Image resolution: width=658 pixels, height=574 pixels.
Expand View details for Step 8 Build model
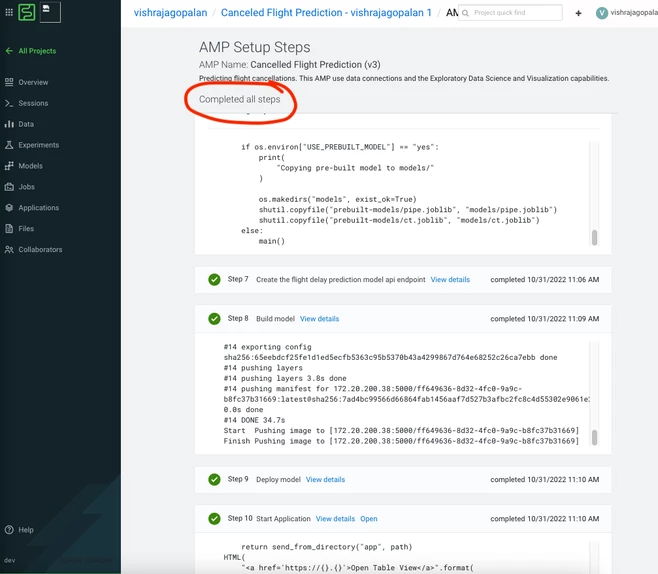[319, 319]
